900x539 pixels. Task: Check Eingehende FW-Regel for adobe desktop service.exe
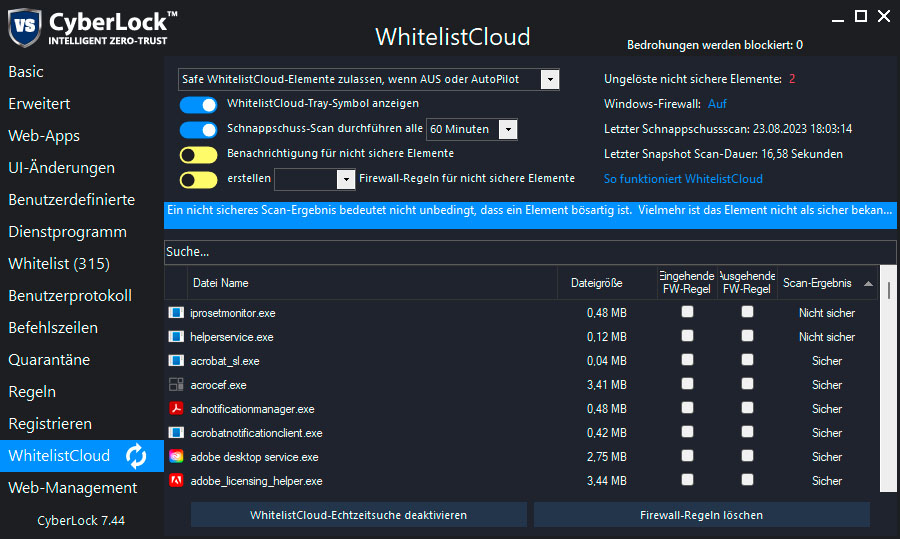[687, 456]
